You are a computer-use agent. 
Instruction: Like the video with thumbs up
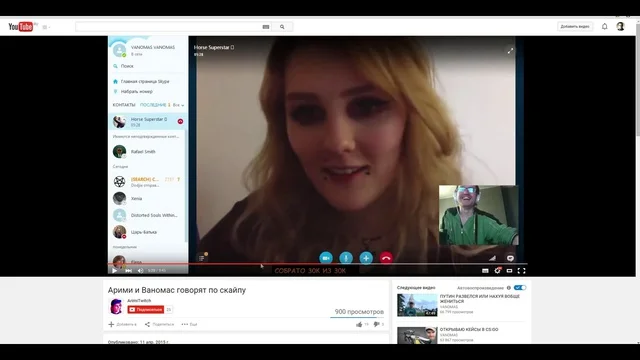[359, 324]
